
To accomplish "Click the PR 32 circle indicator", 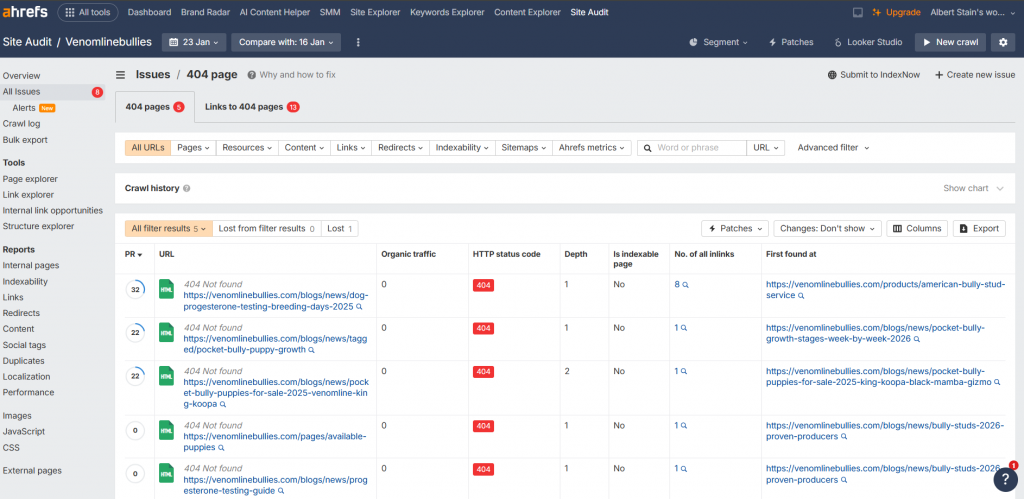I will [x=135, y=289].
